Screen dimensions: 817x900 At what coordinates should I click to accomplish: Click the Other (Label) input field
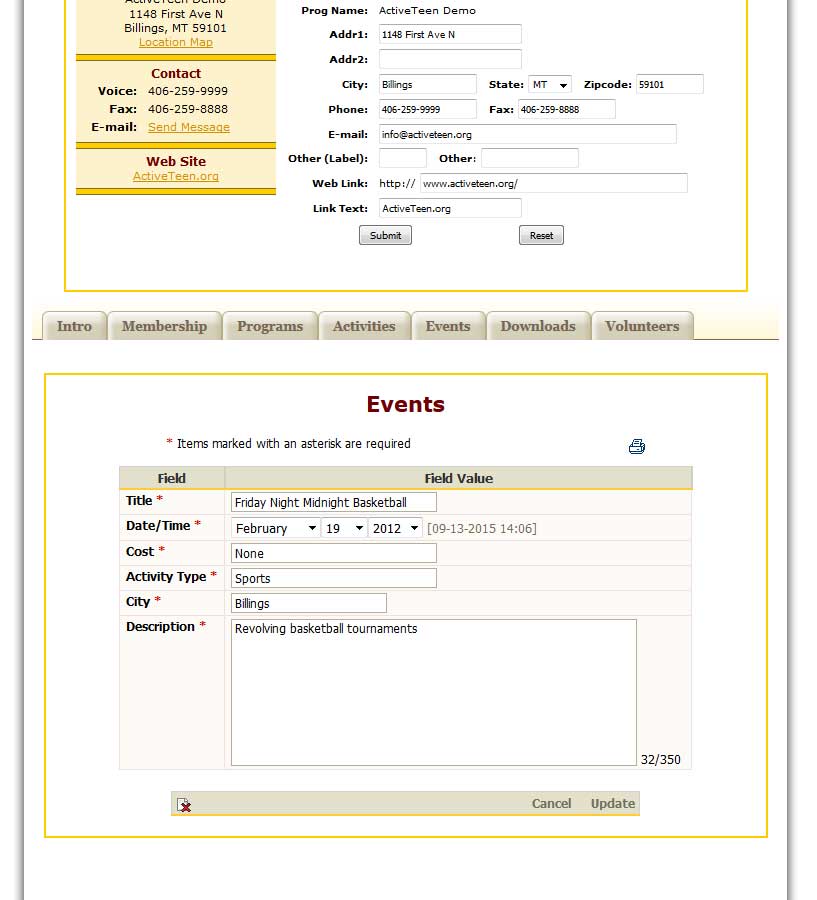[x=402, y=158]
